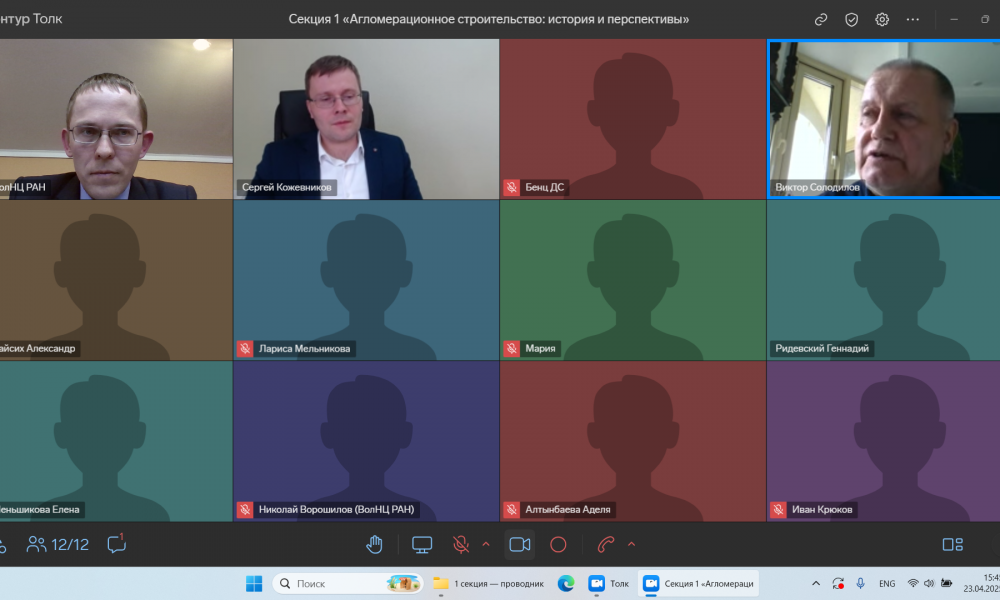Open the three-dots more menu
This screenshot has width=1000, height=600.
pyautogui.click(x=913, y=20)
